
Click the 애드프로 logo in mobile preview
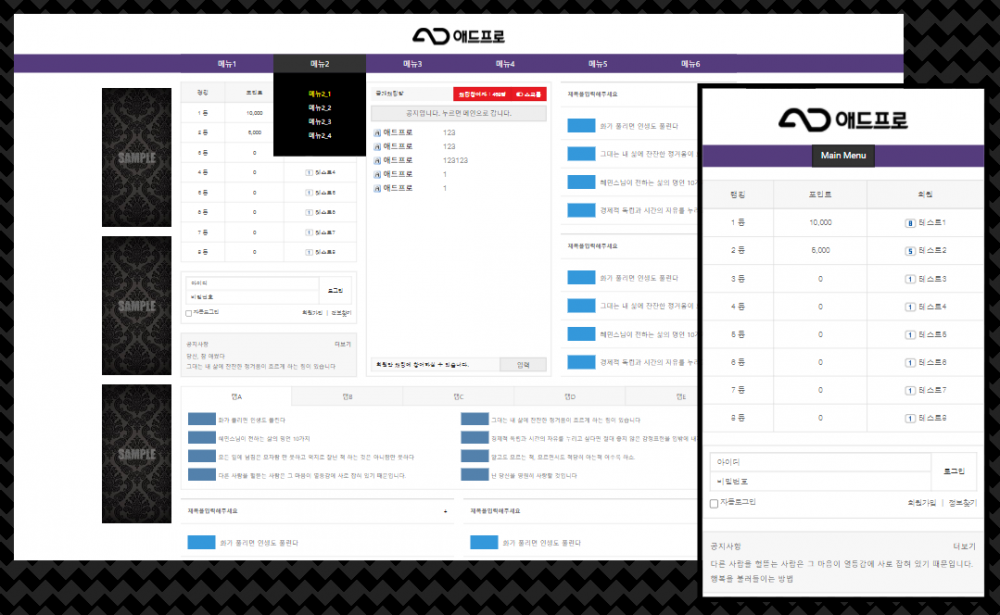pyautogui.click(x=843, y=120)
